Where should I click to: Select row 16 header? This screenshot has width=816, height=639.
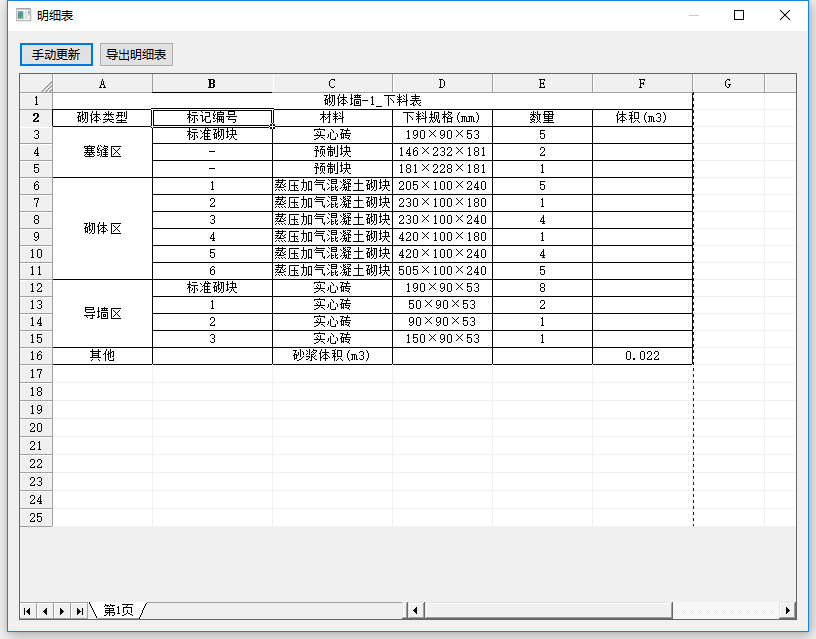36,356
